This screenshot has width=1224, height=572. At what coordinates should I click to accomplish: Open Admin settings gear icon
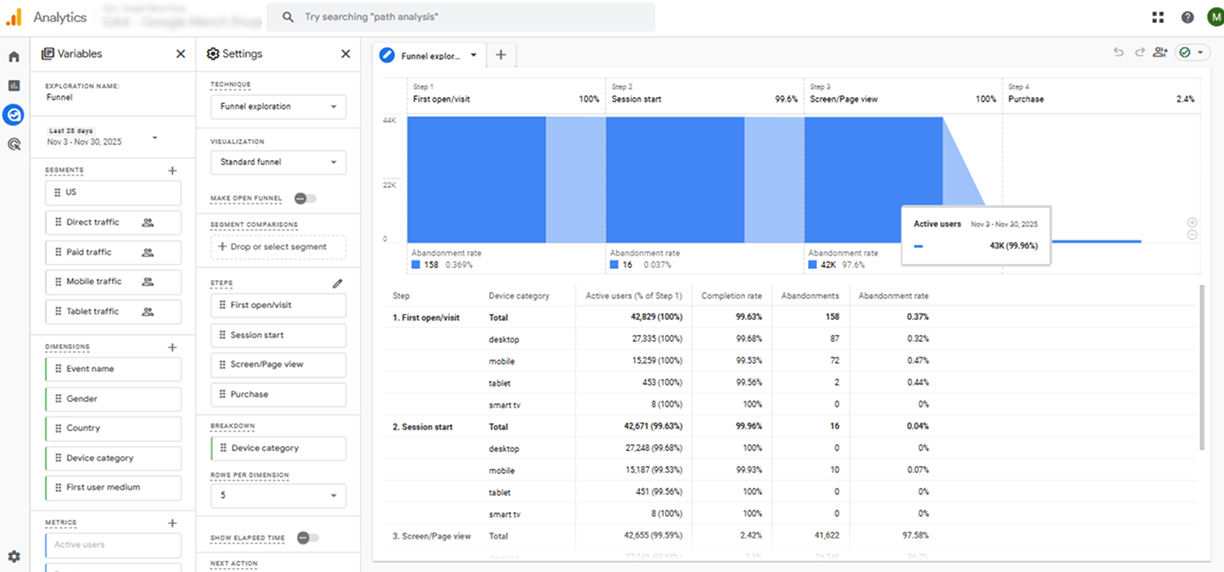click(14, 556)
